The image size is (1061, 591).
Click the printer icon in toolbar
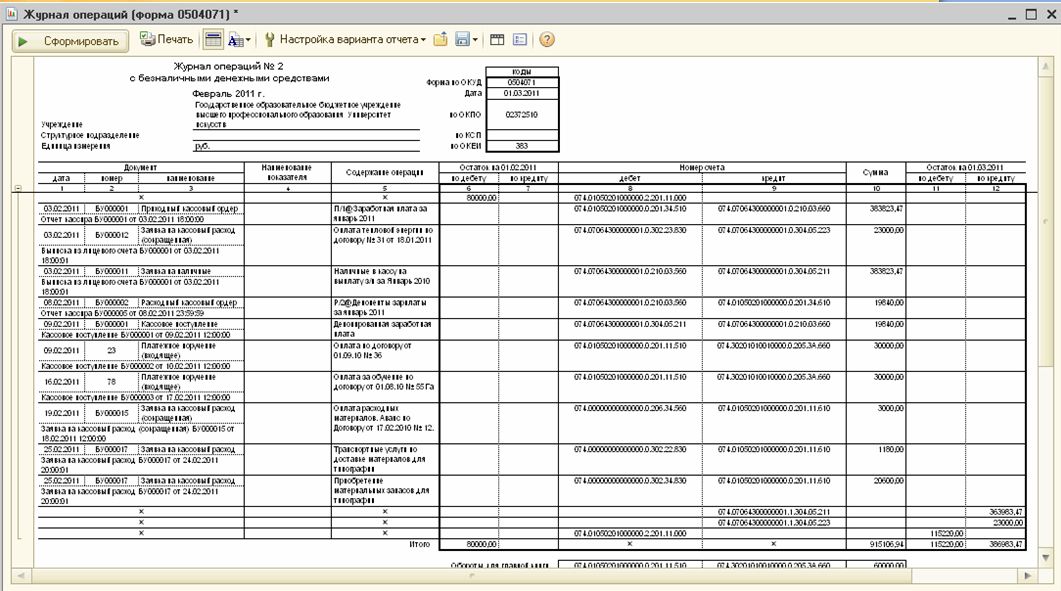(147, 40)
